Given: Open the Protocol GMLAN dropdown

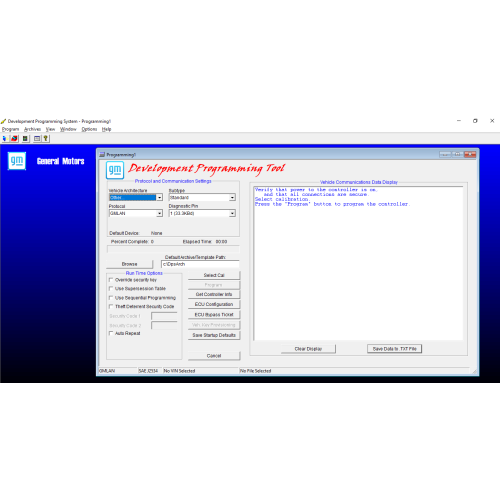Looking at the screenshot, I should [x=159, y=213].
